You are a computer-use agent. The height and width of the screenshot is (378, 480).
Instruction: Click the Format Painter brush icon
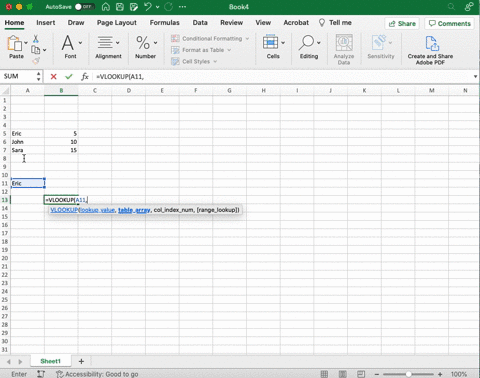36,61
